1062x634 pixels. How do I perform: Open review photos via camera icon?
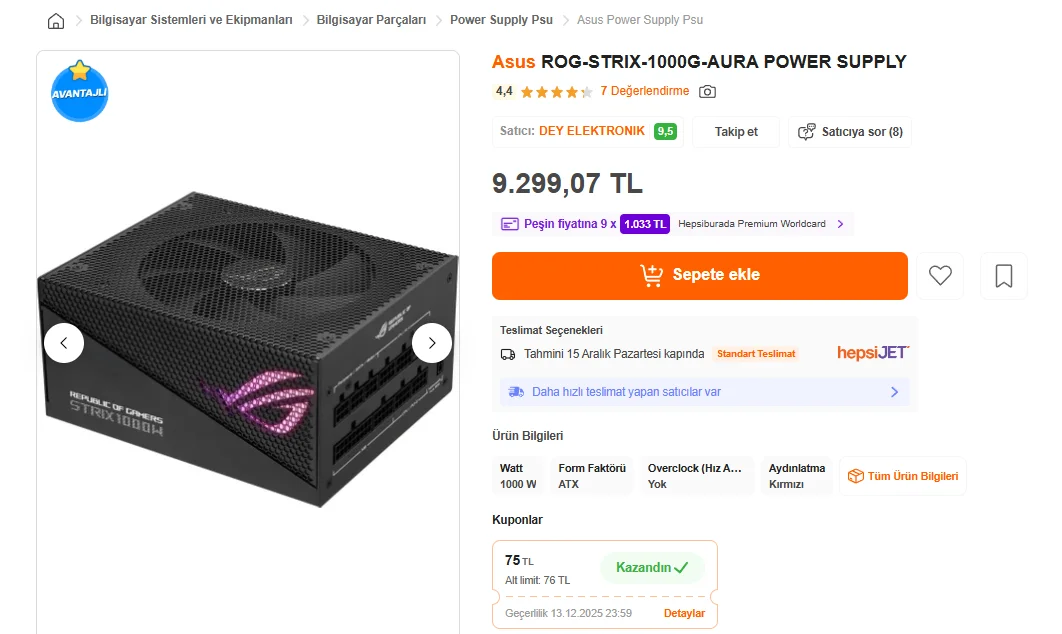pyautogui.click(x=707, y=92)
